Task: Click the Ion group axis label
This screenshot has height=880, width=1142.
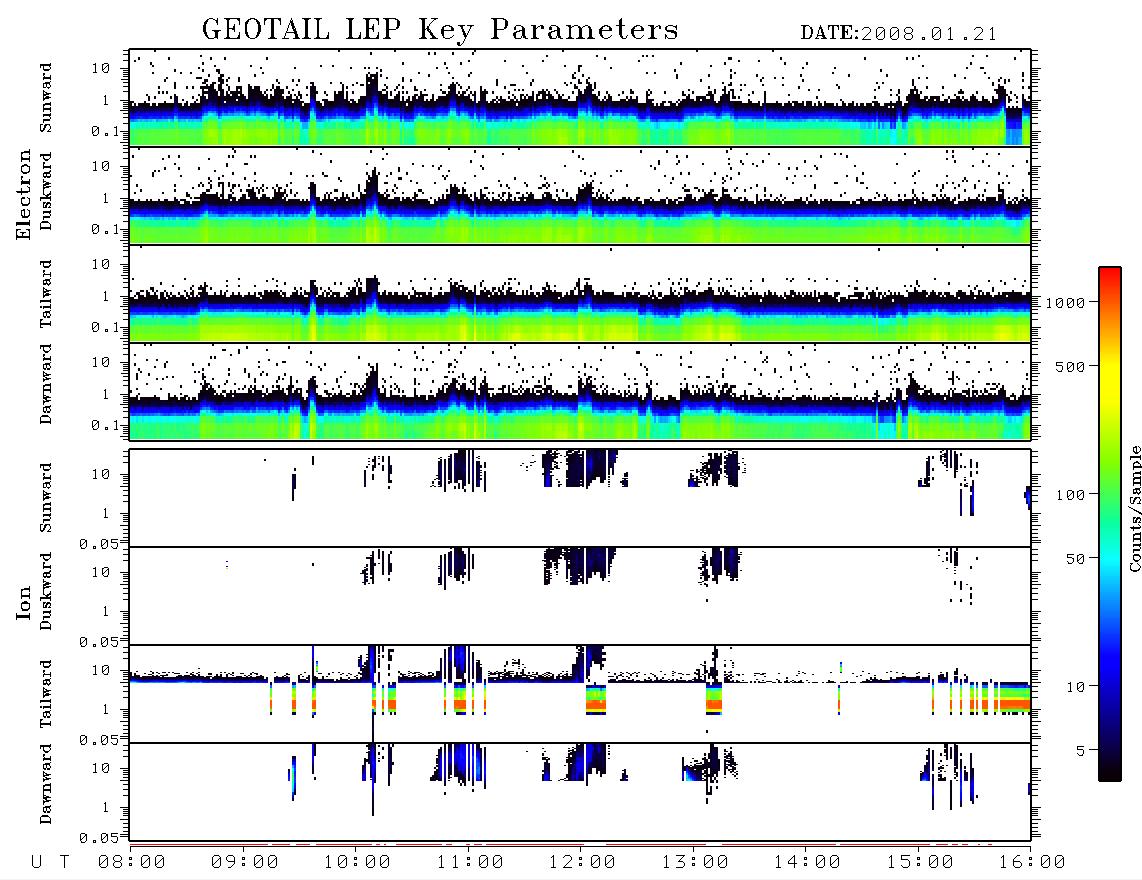Action: [24, 602]
